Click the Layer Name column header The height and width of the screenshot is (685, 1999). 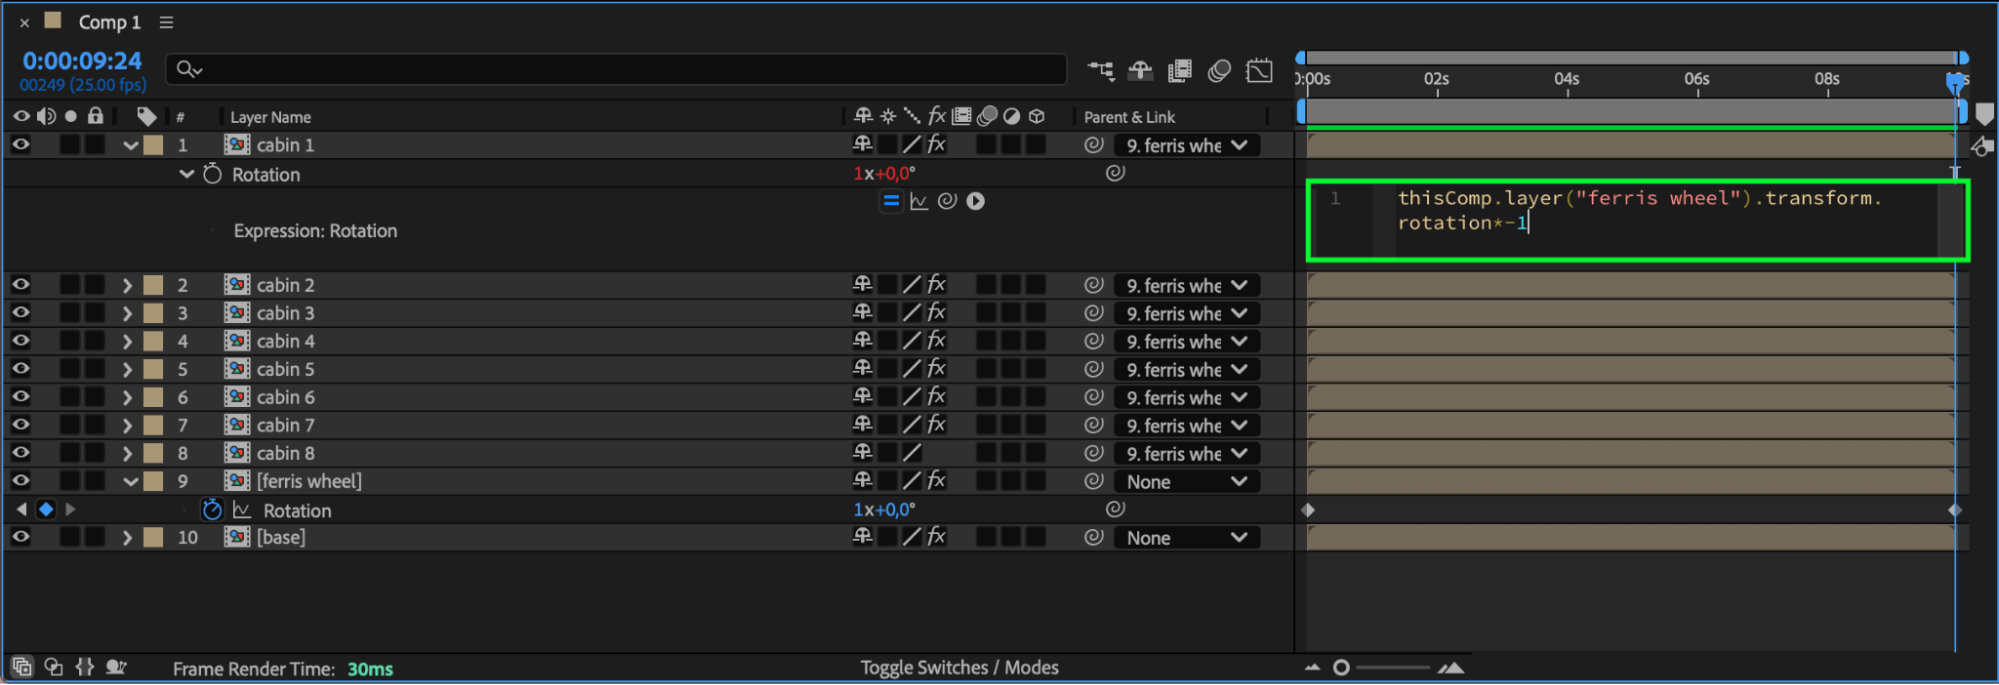[270, 117]
